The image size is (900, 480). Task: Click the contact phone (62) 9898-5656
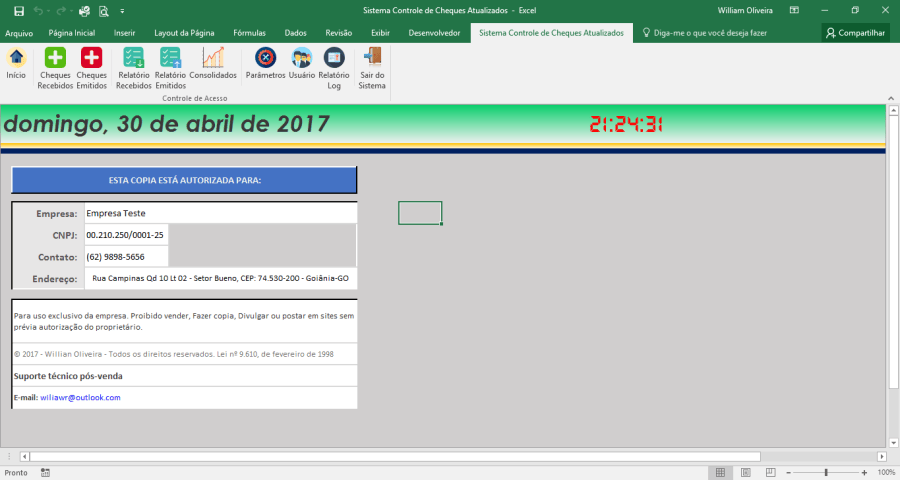tap(126, 257)
